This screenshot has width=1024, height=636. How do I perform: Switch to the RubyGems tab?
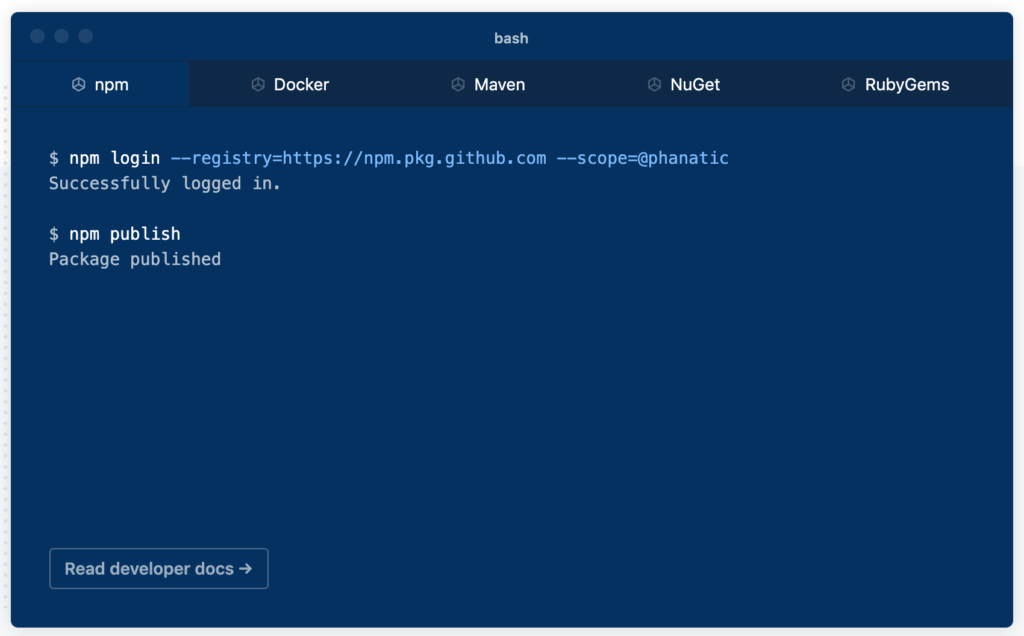pyautogui.click(x=895, y=85)
